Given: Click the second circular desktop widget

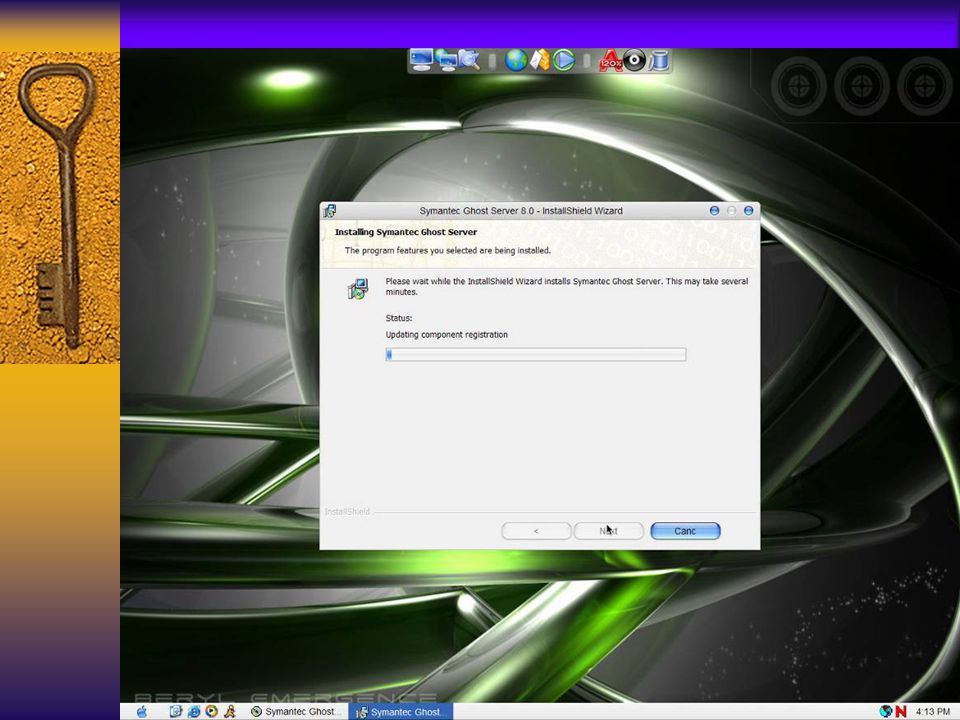Looking at the screenshot, I should point(861,86).
